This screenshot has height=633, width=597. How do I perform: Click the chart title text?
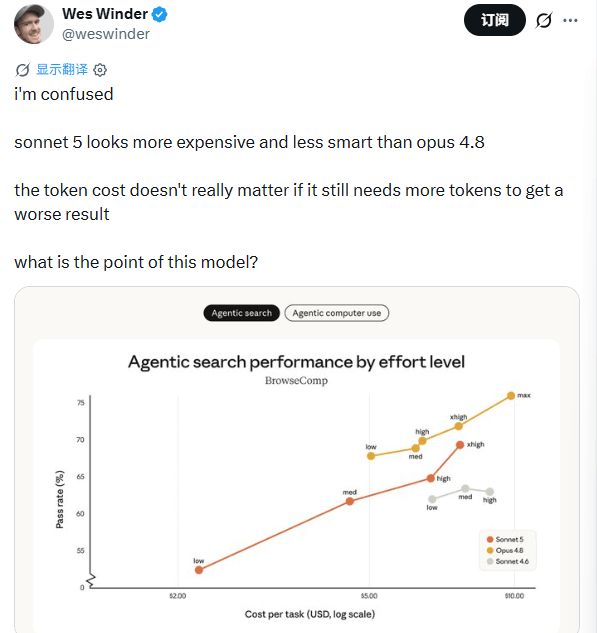[296, 362]
